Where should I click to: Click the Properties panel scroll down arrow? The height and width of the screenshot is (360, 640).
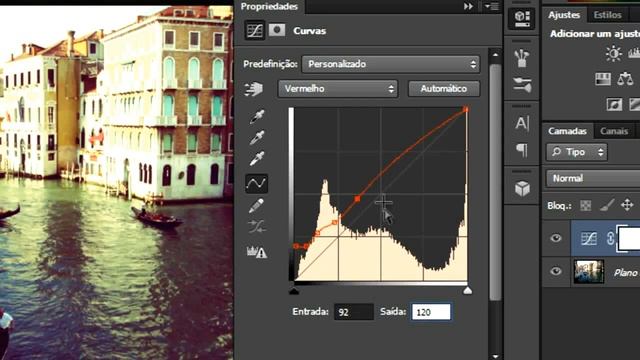(495, 356)
